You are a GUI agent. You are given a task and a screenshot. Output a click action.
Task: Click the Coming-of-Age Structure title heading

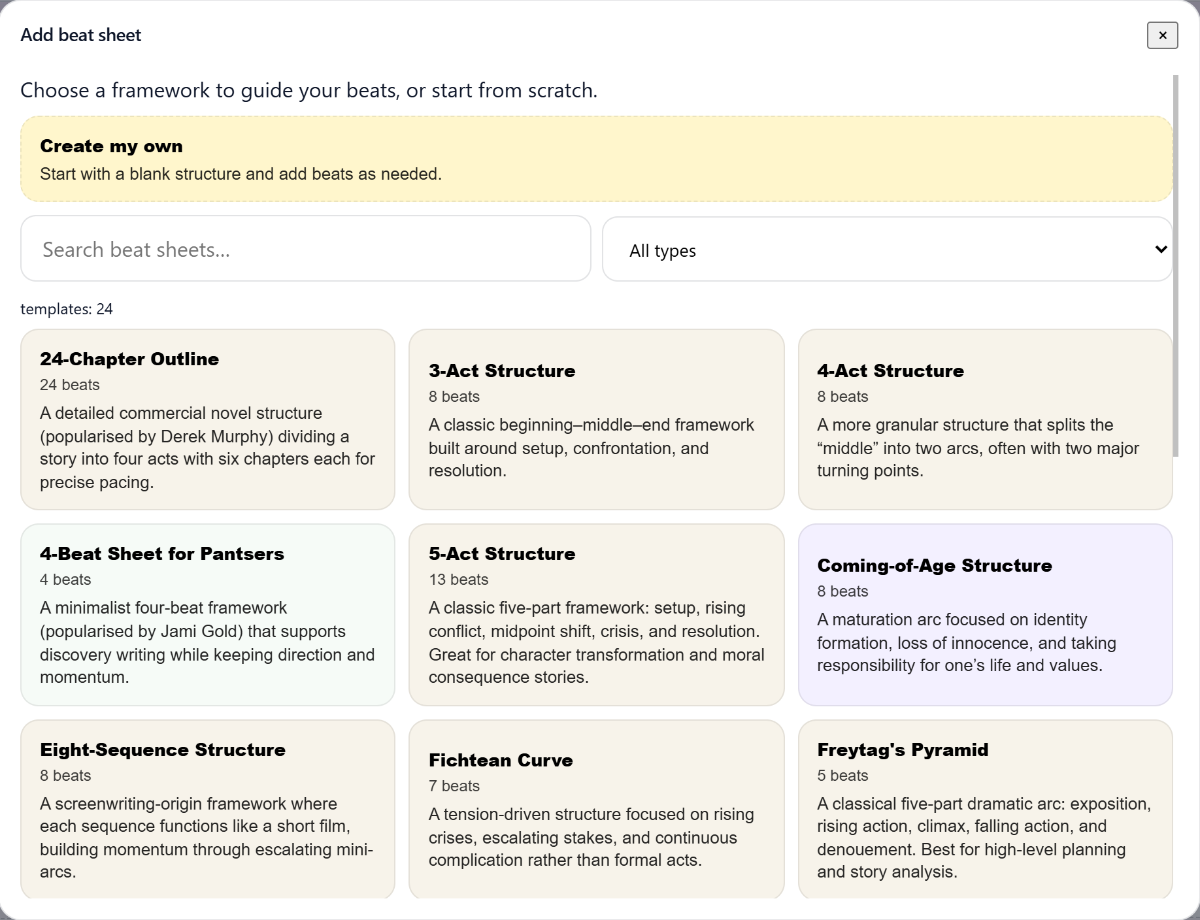click(934, 566)
